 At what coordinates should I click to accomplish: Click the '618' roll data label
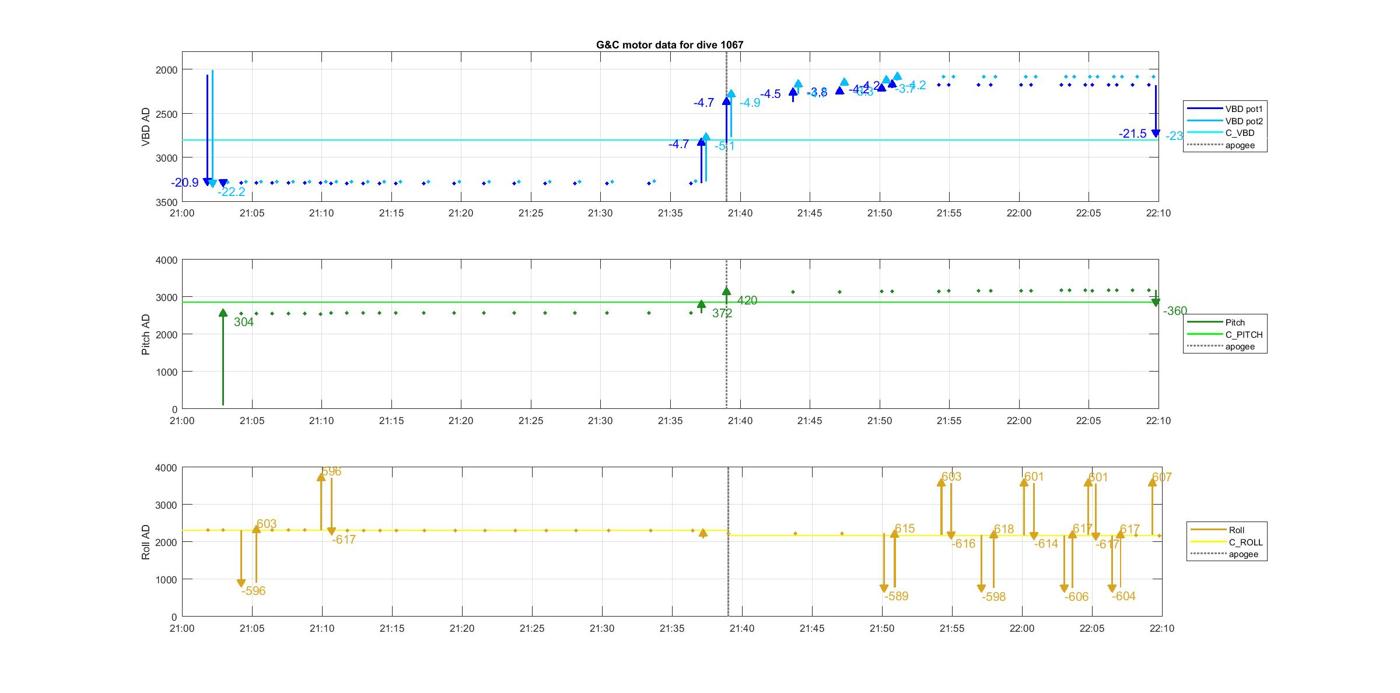pyautogui.click(x=1004, y=530)
